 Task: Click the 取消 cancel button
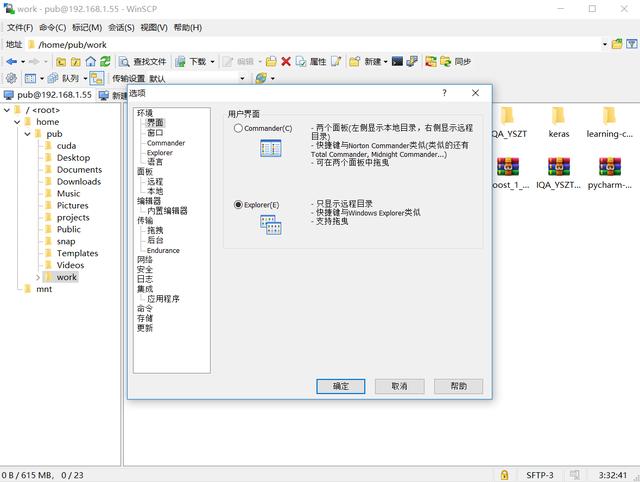399,386
